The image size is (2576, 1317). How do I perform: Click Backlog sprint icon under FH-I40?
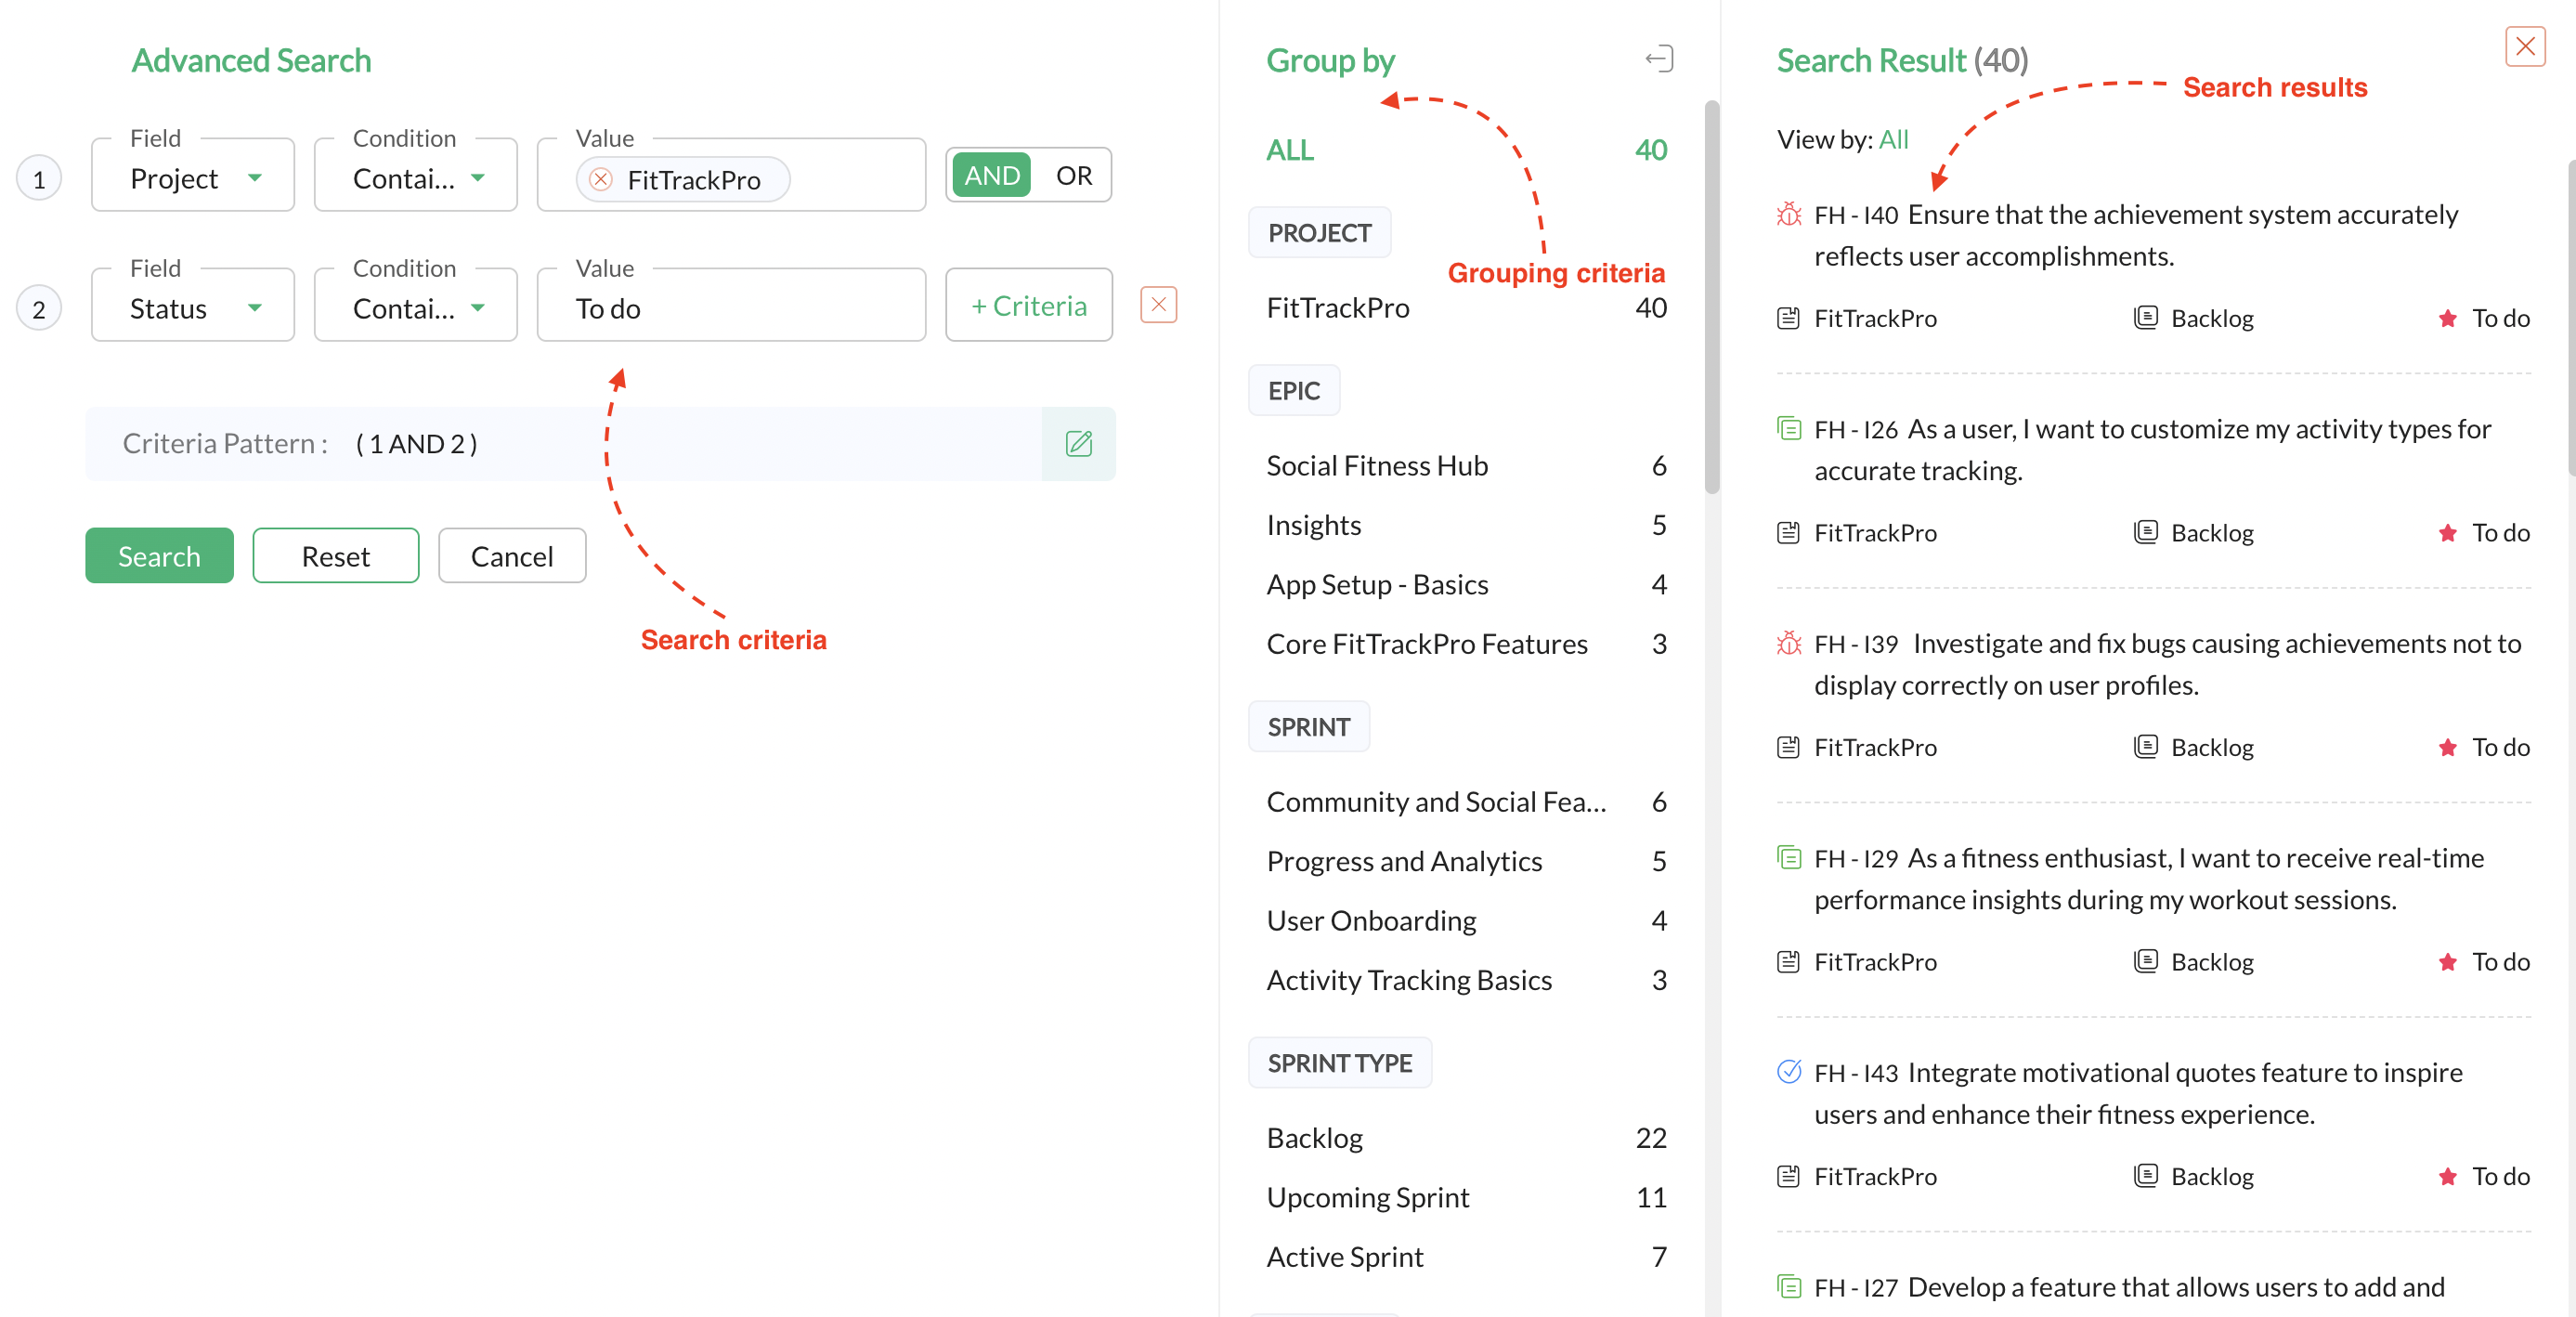point(2146,318)
